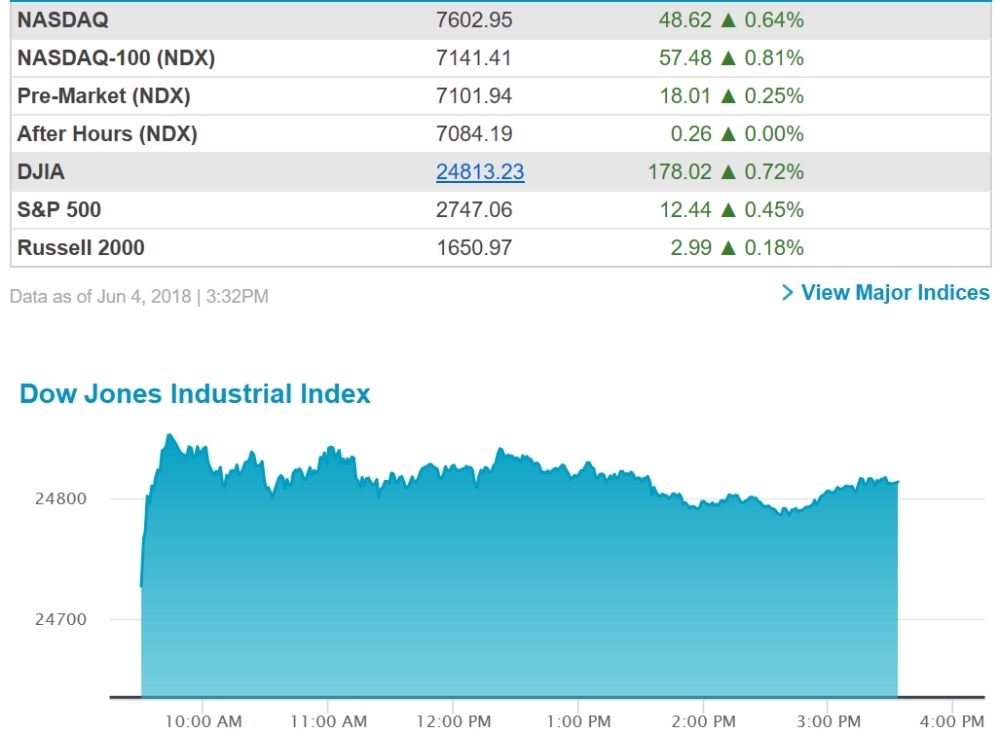This screenshot has width=1000, height=734.
Task: Click the up arrow in Russell 2000 row
Action: point(728,248)
